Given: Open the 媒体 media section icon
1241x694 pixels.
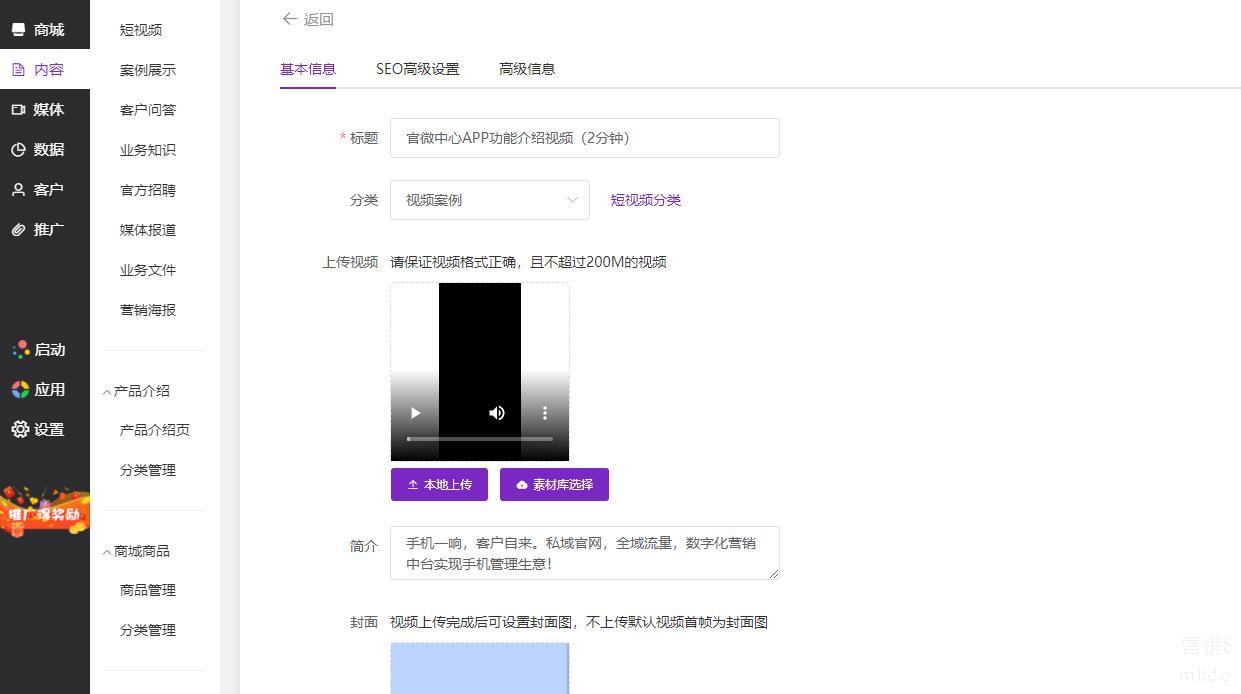Looking at the screenshot, I should tap(18, 110).
